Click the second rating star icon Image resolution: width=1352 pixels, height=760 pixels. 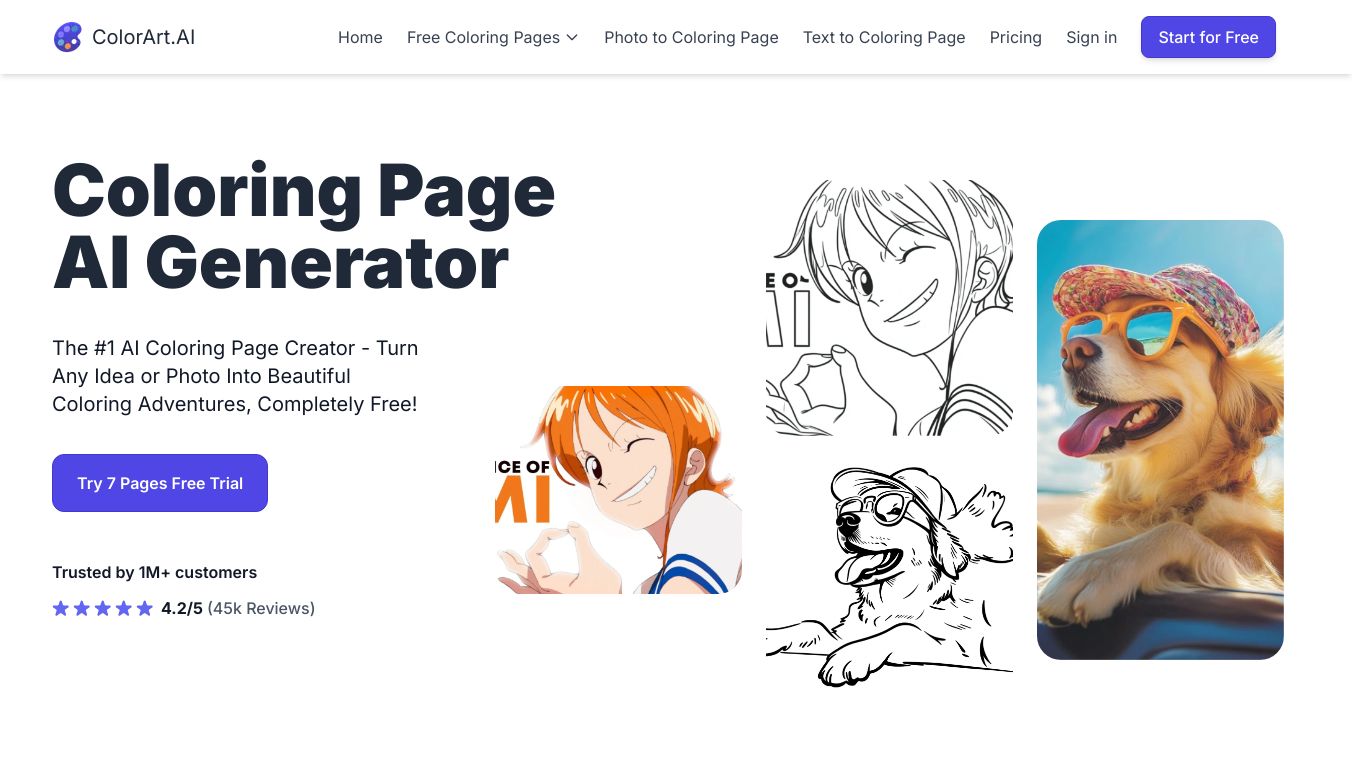82,608
